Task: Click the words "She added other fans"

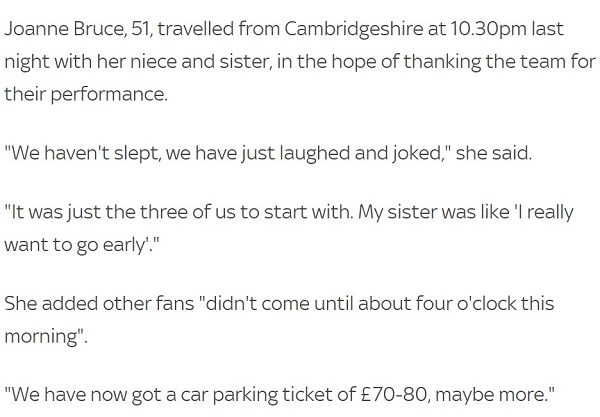Action: 99,304
